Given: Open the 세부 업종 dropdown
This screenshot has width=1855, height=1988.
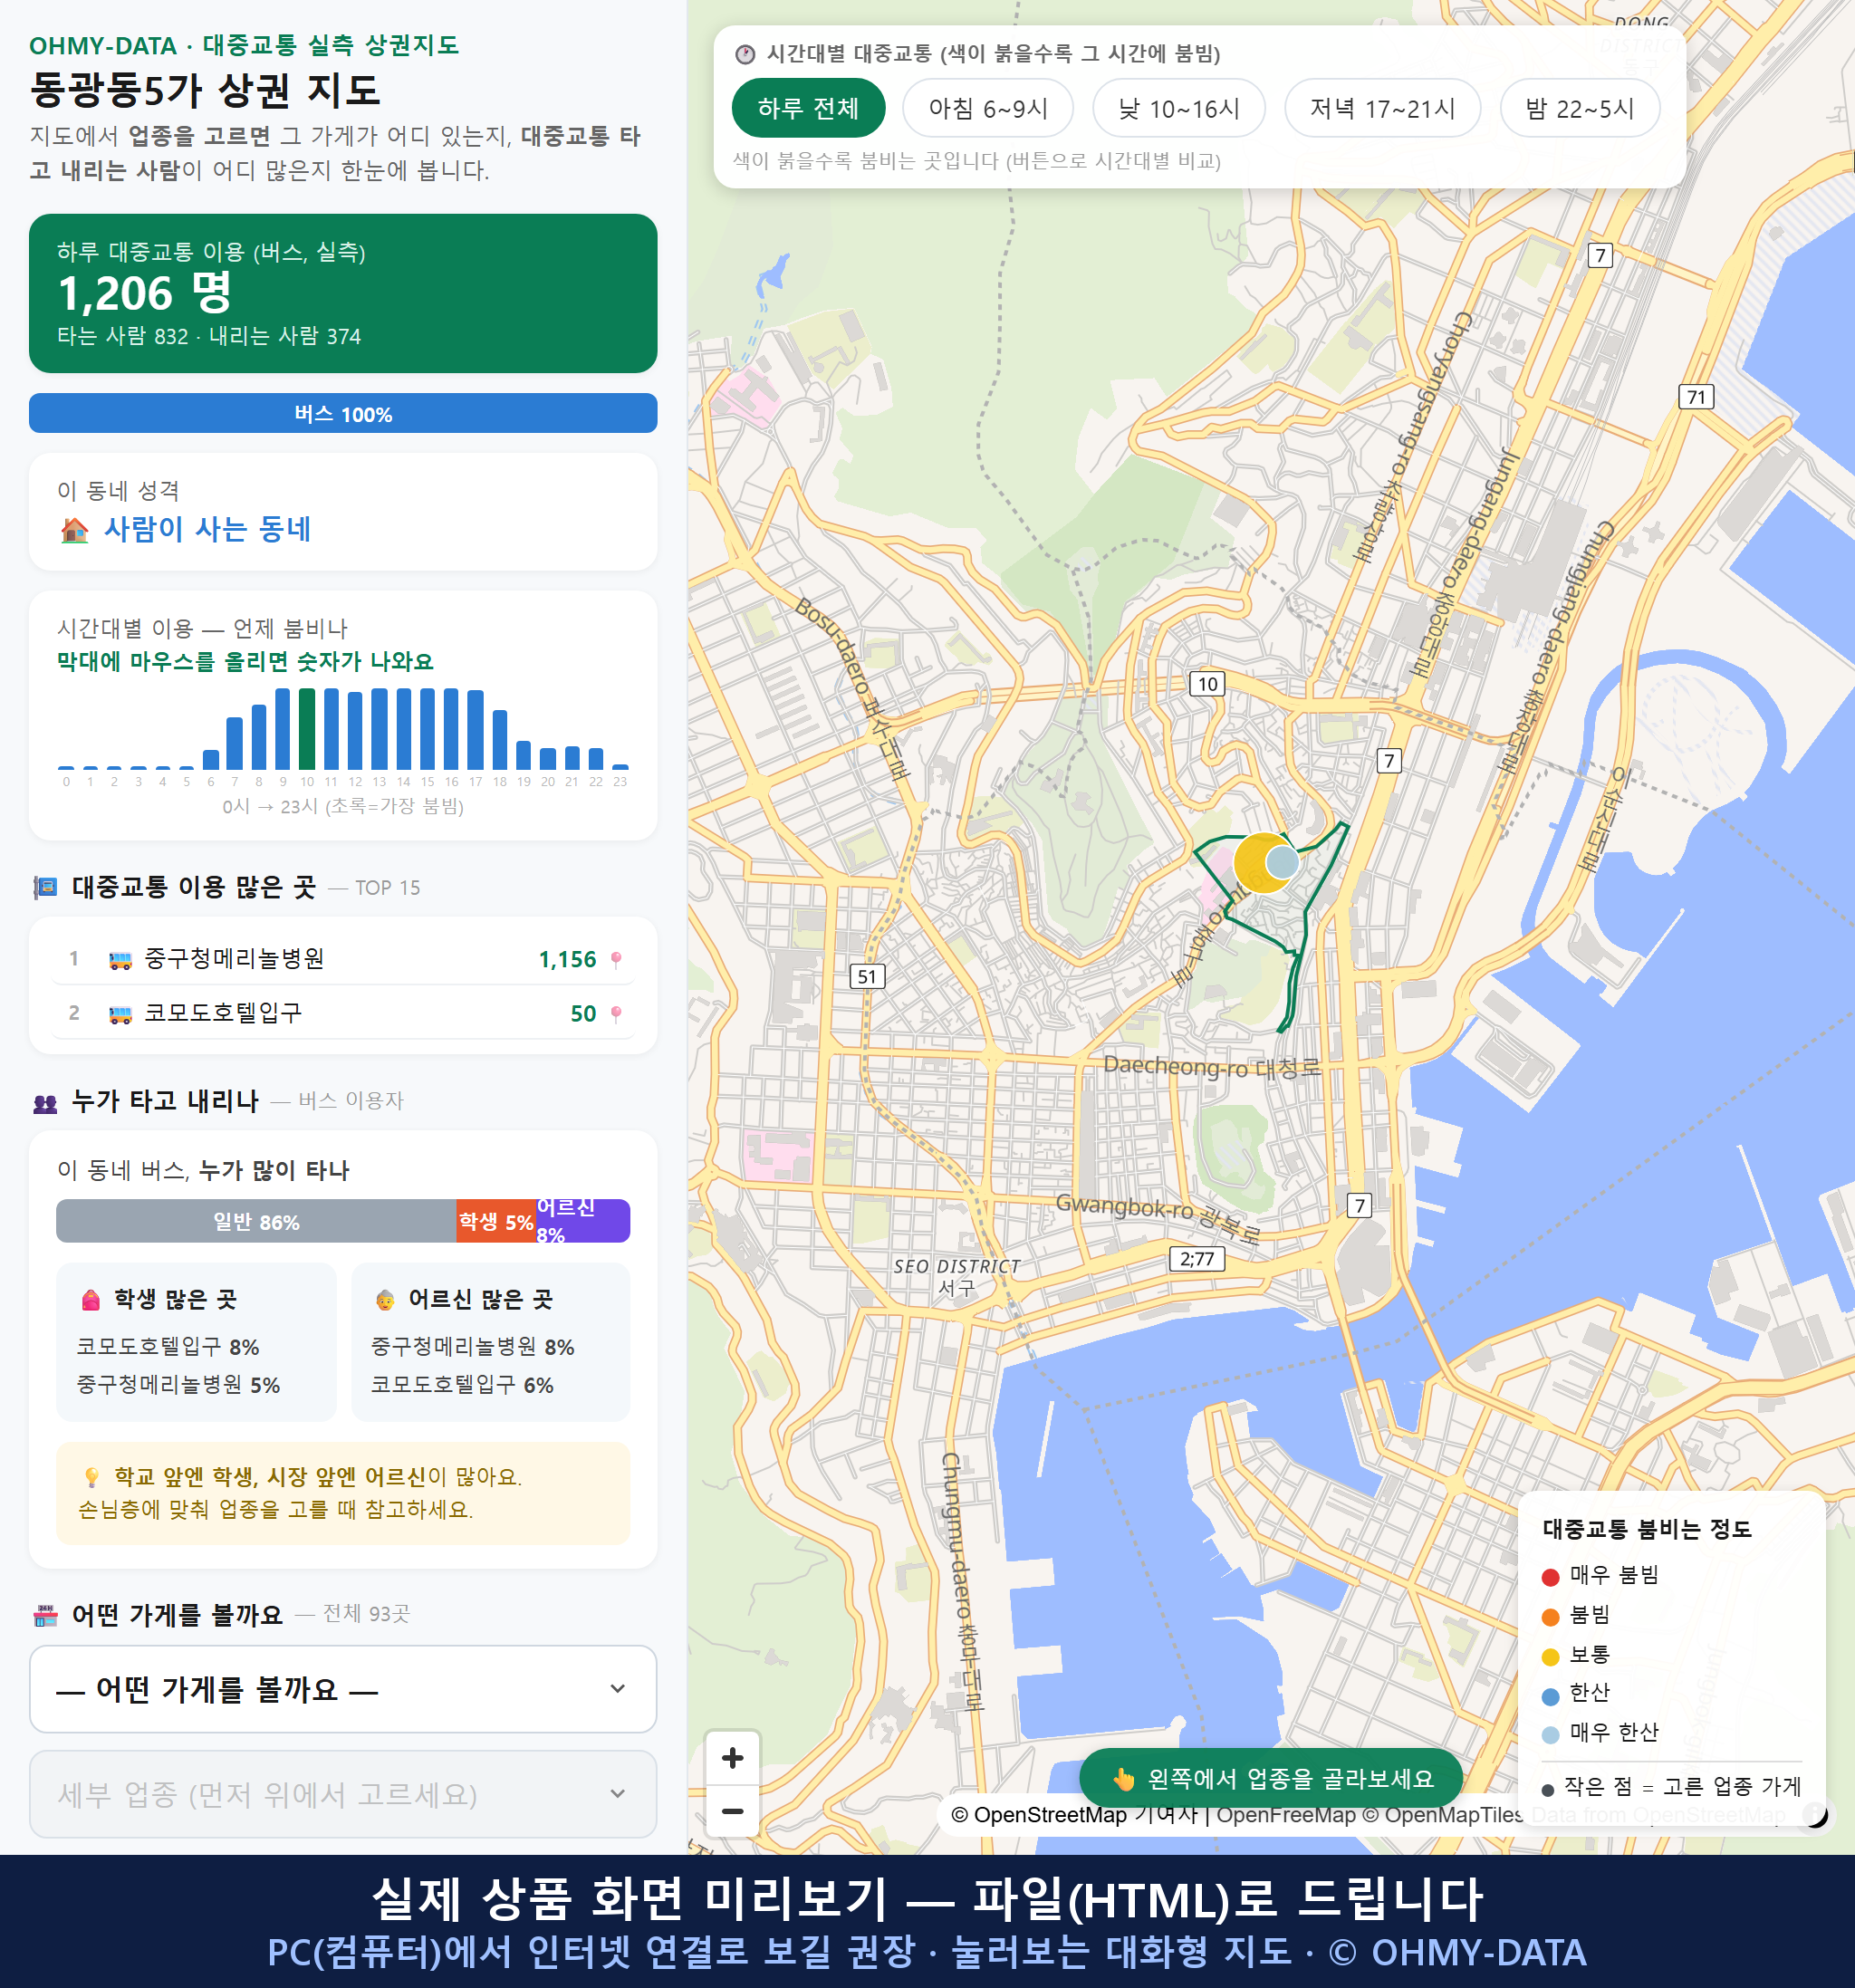Looking at the screenshot, I should tap(343, 1794).
